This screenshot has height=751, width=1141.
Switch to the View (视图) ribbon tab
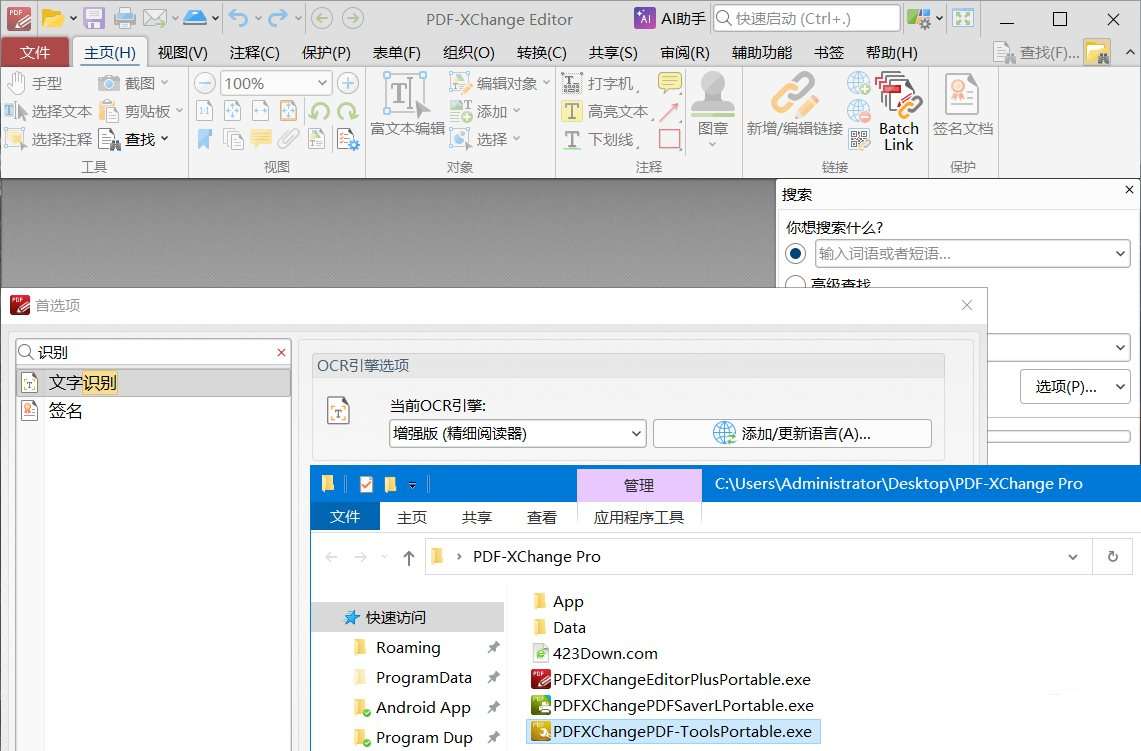click(x=183, y=52)
